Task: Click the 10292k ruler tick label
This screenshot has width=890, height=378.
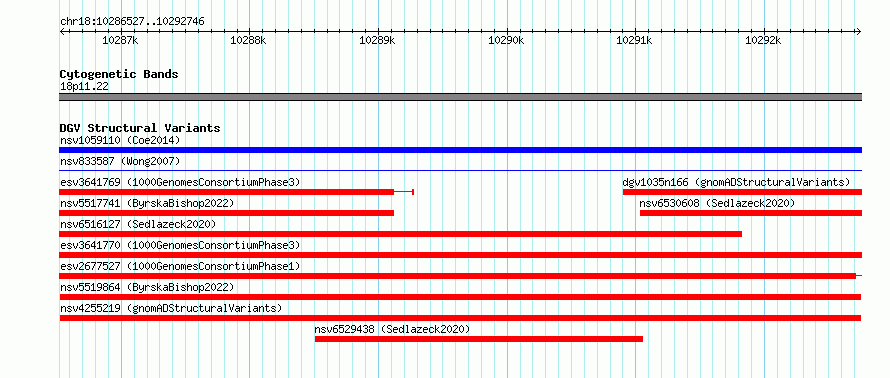Action: 763,41
